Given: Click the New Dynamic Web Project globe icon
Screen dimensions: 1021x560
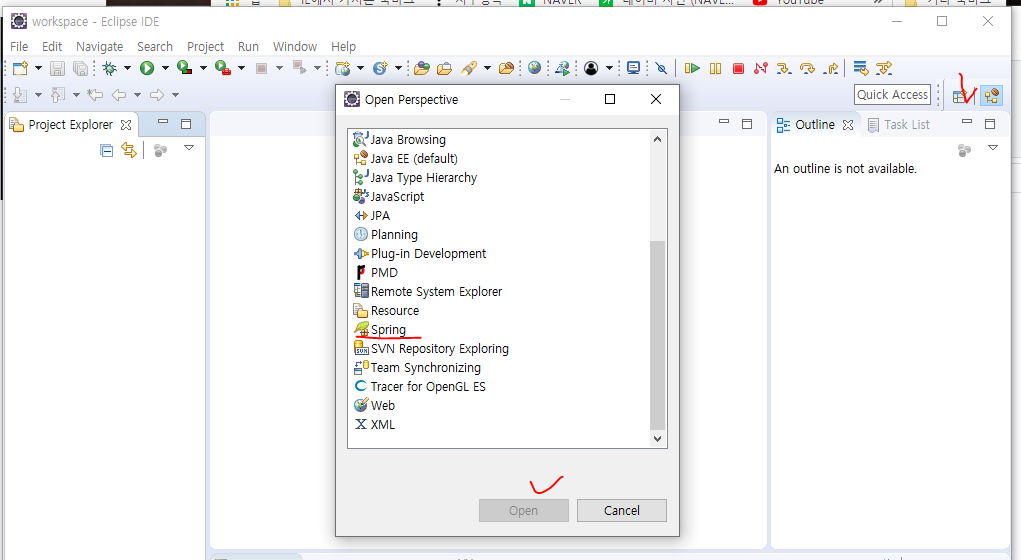Looking at the screenshot, I should click(x=343, y=68).
